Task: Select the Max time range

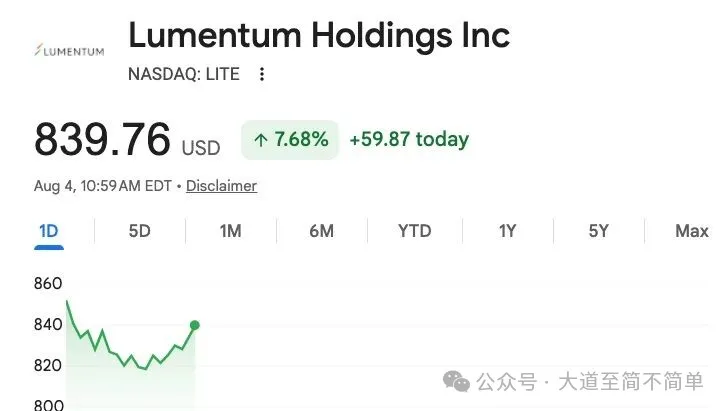Action: point(692,231)
